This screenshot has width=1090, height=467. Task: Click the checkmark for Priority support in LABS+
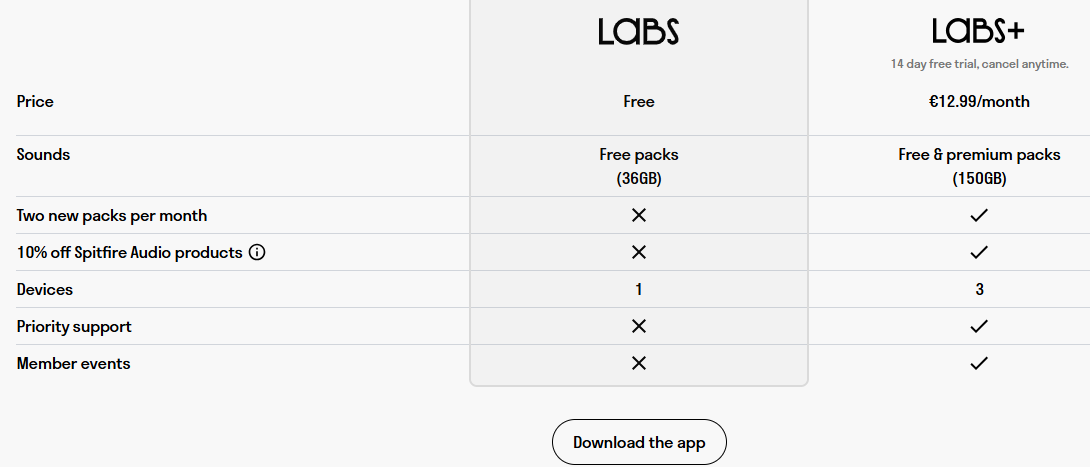979,326
